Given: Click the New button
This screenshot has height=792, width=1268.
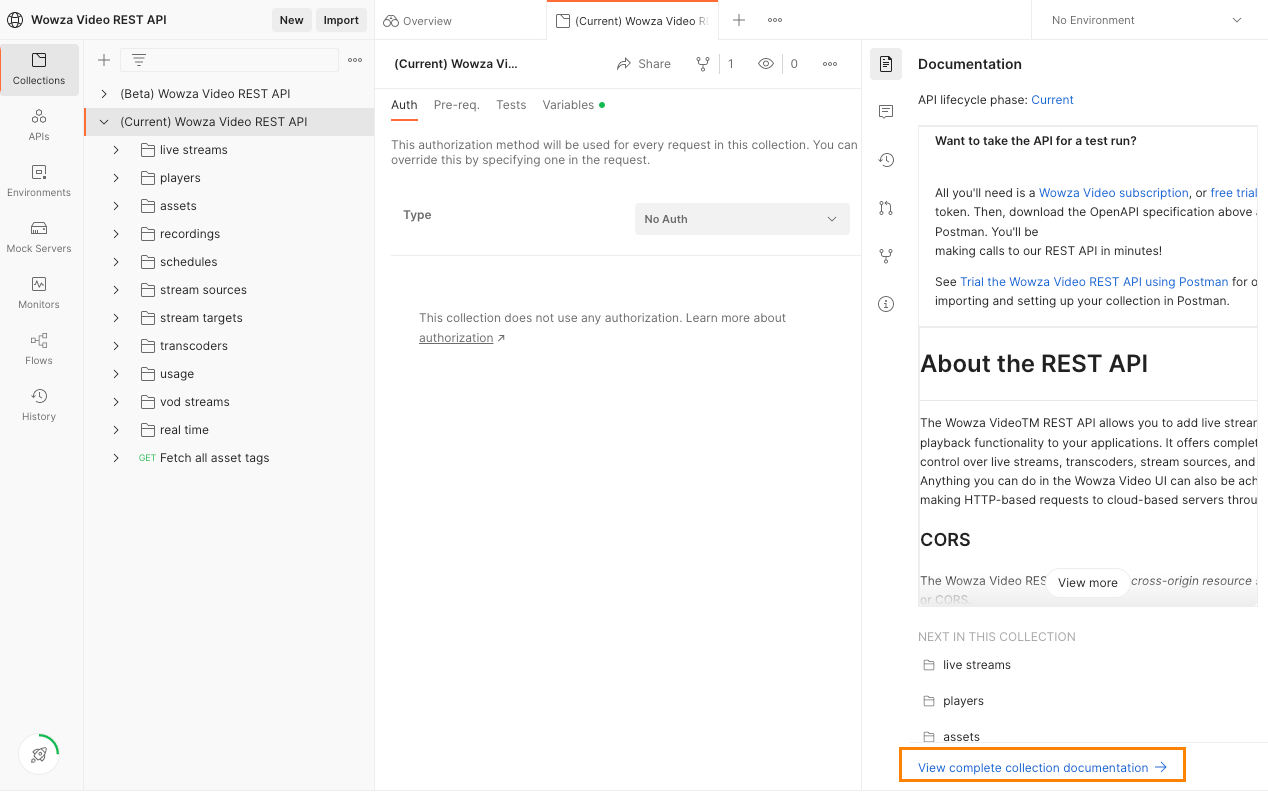Looking at the screenshot, I should (291, 20).
